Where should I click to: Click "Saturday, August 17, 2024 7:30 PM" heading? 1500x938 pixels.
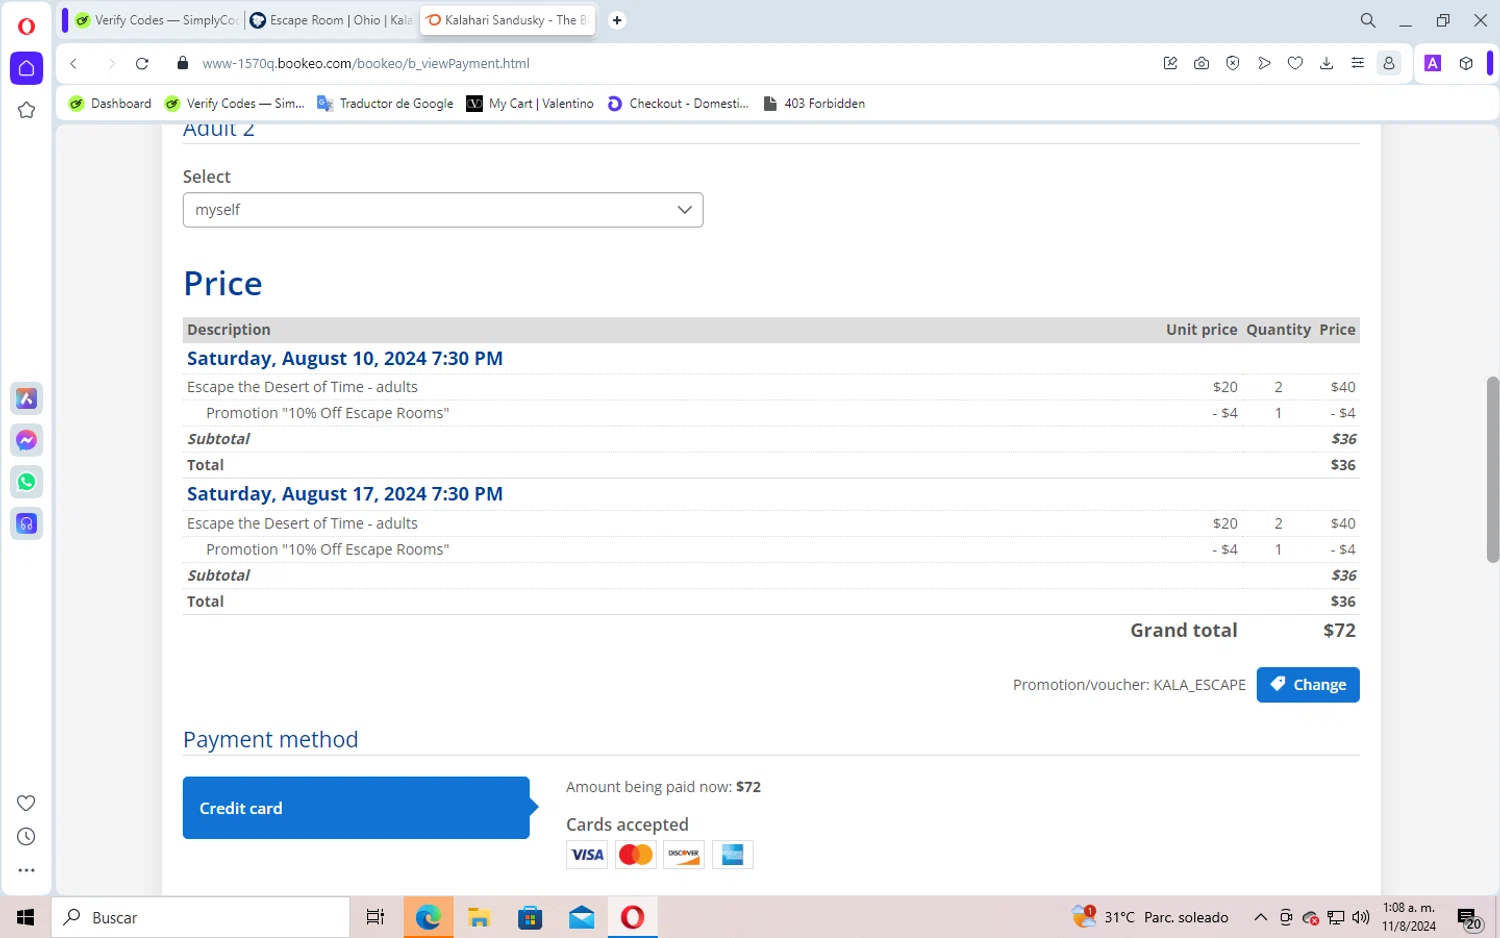345,494
